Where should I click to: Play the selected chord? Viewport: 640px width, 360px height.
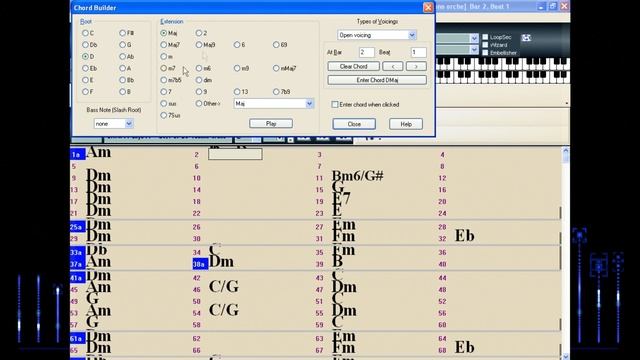271,123
